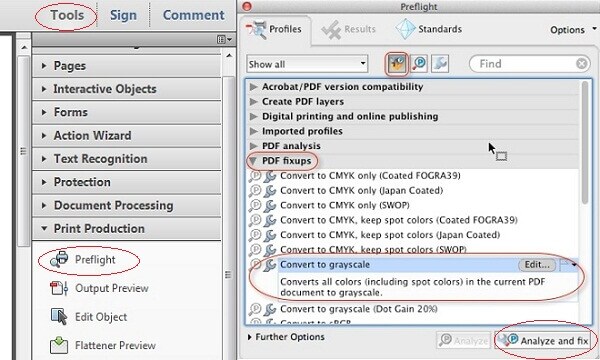
Task: Select the Convert to grayscale profile
Action: [x=325, y=265]
